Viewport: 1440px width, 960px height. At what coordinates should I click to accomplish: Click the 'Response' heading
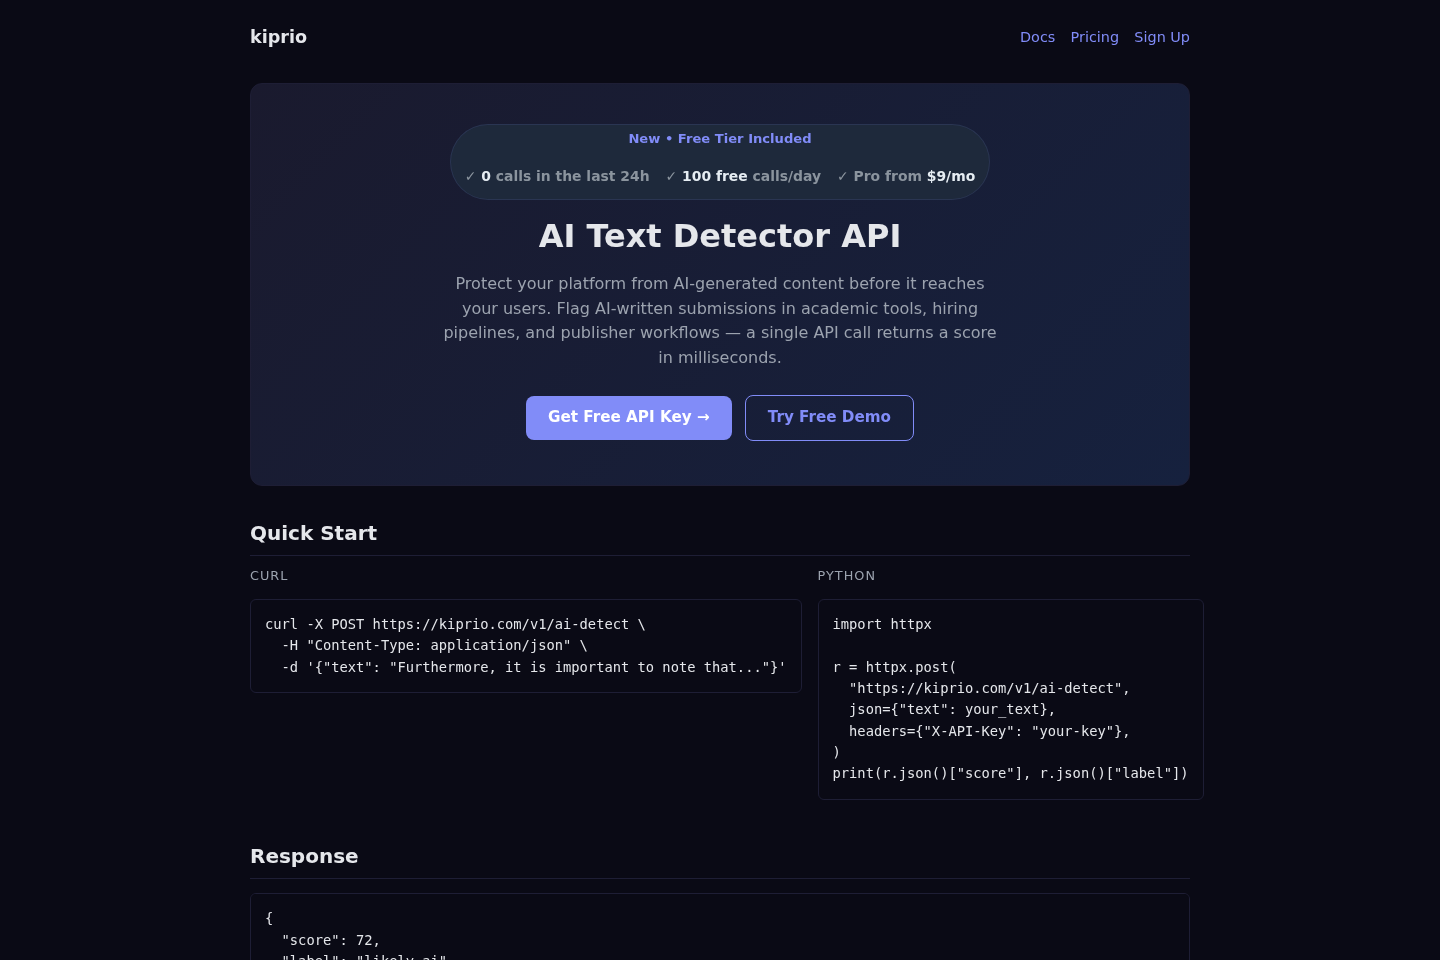304,856
